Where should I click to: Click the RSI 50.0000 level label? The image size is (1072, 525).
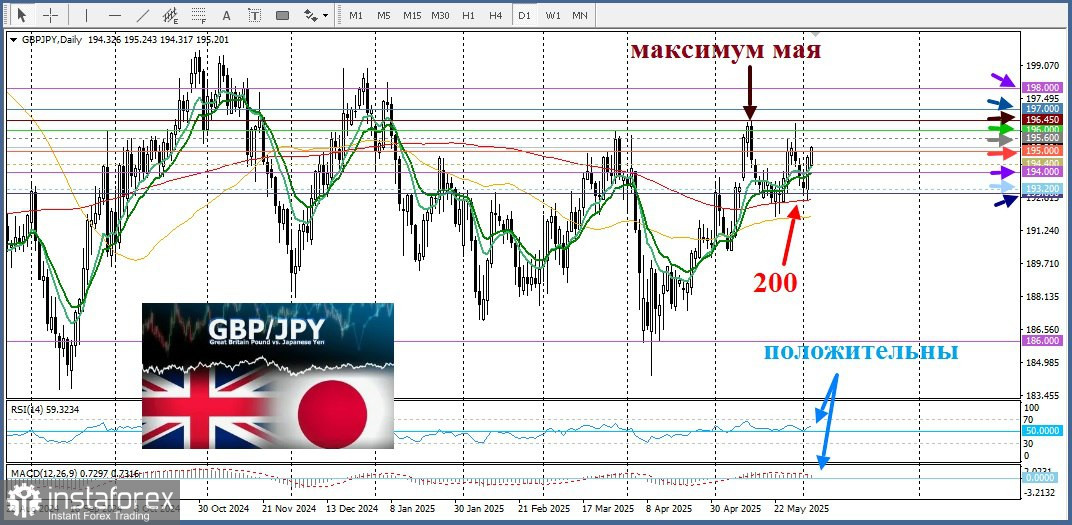click(x=1042, y=431)
